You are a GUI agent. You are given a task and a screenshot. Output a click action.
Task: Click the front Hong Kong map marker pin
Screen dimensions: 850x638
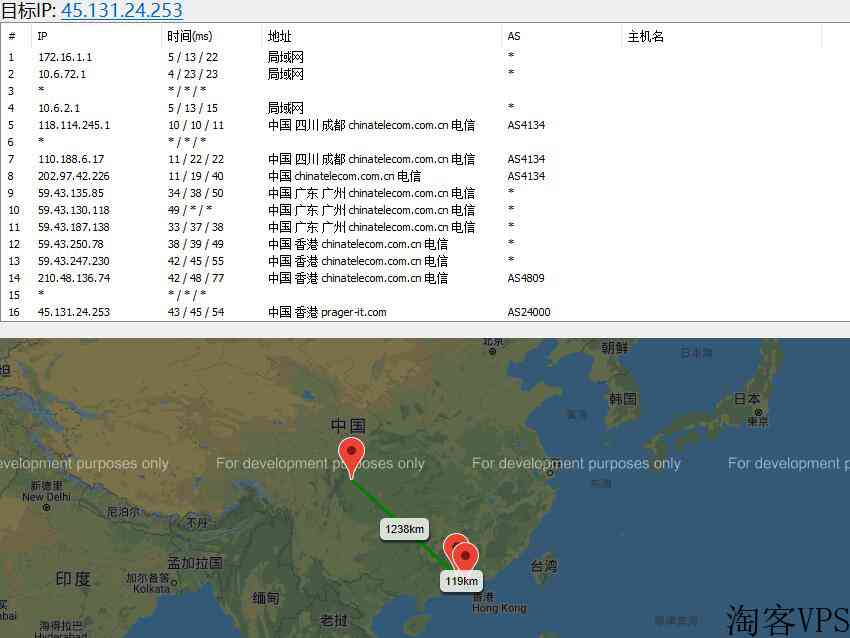(x=465, y=556)
